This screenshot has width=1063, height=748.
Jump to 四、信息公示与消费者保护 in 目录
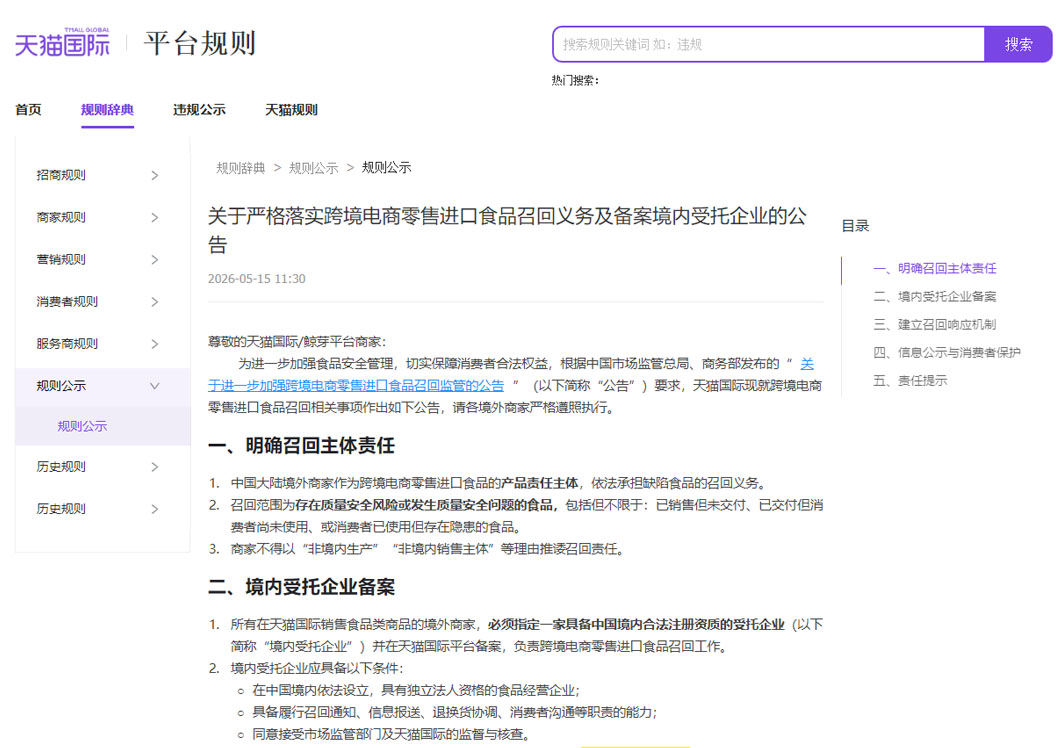point(947,353)
